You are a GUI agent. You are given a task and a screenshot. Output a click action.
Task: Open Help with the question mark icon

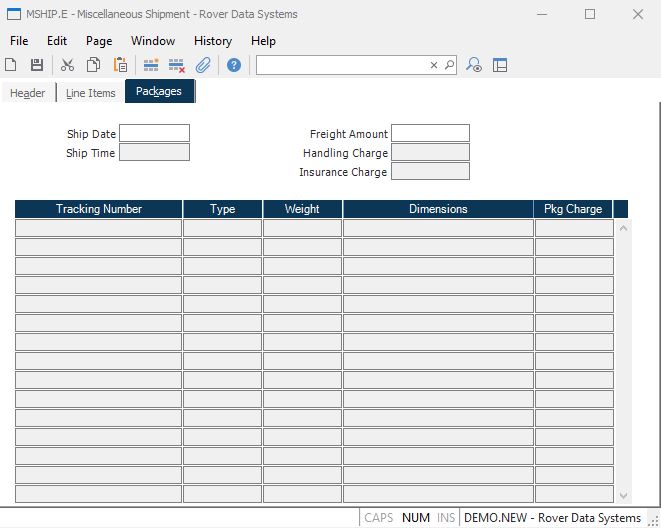(x=234, y=65)
